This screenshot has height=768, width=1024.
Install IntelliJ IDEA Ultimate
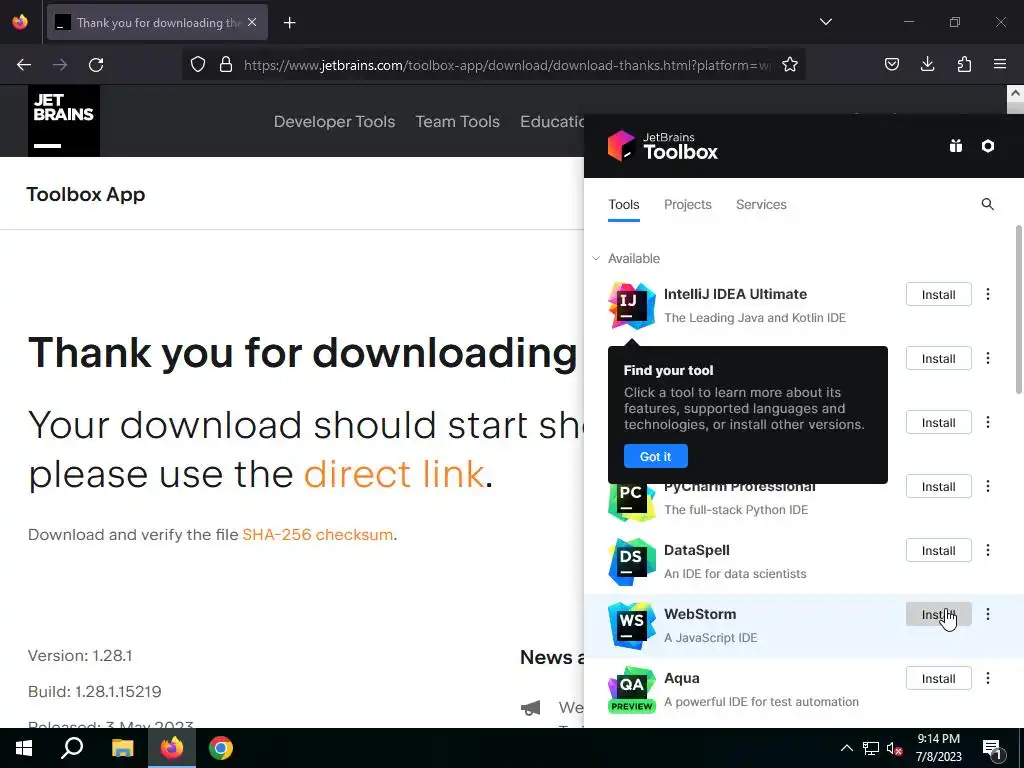[938, 295]
